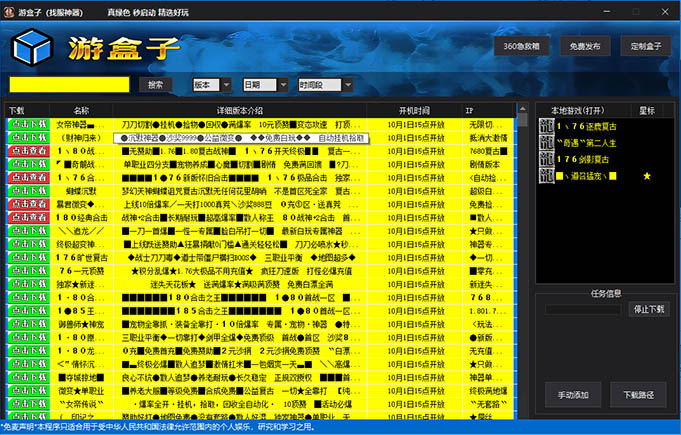Image resolution: width=681 pixels, height=435 pixels.
Task: Open the local game 176剑影复古 icon
Action: coord(546,159)
